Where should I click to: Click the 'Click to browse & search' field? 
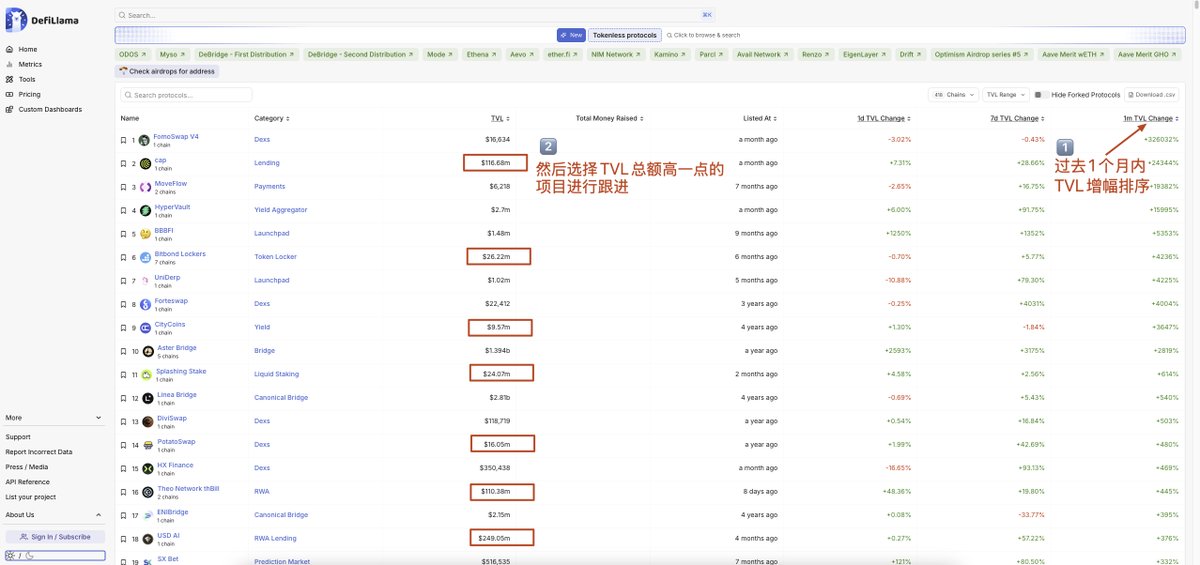703,35
